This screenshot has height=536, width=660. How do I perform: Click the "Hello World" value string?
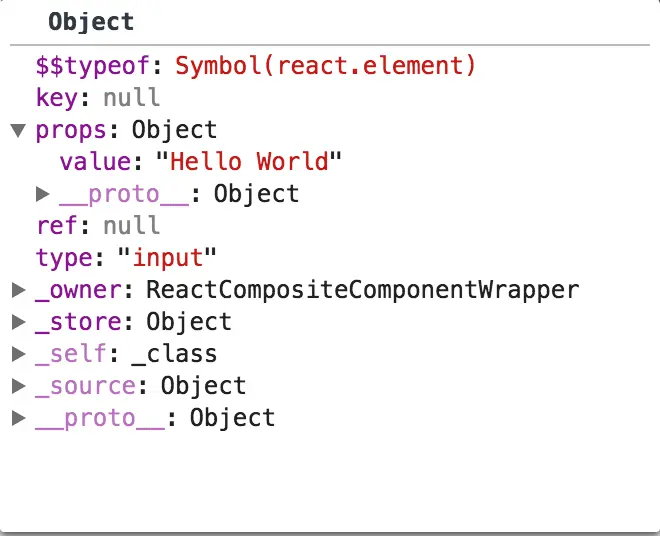click(249, 162)
